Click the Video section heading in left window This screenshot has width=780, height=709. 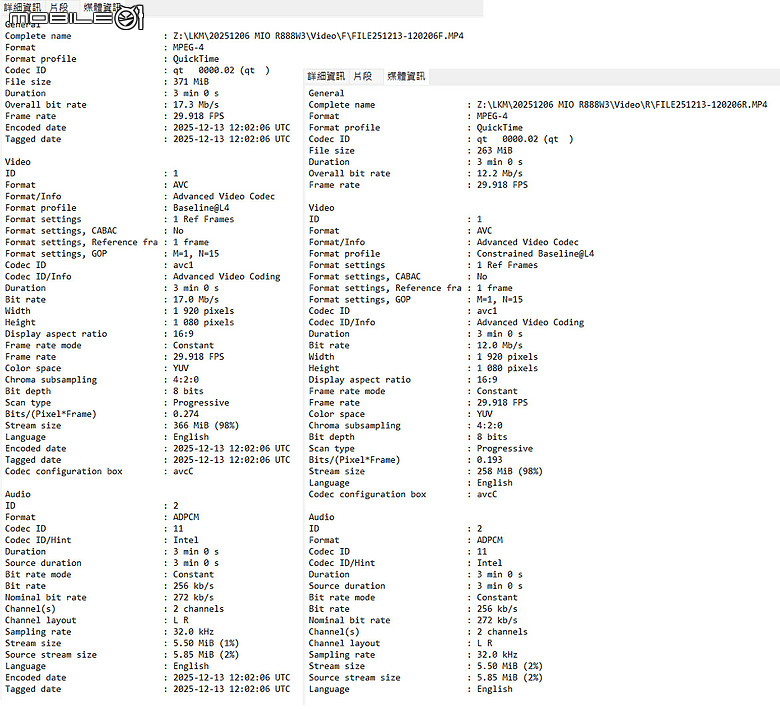(18, 162)
